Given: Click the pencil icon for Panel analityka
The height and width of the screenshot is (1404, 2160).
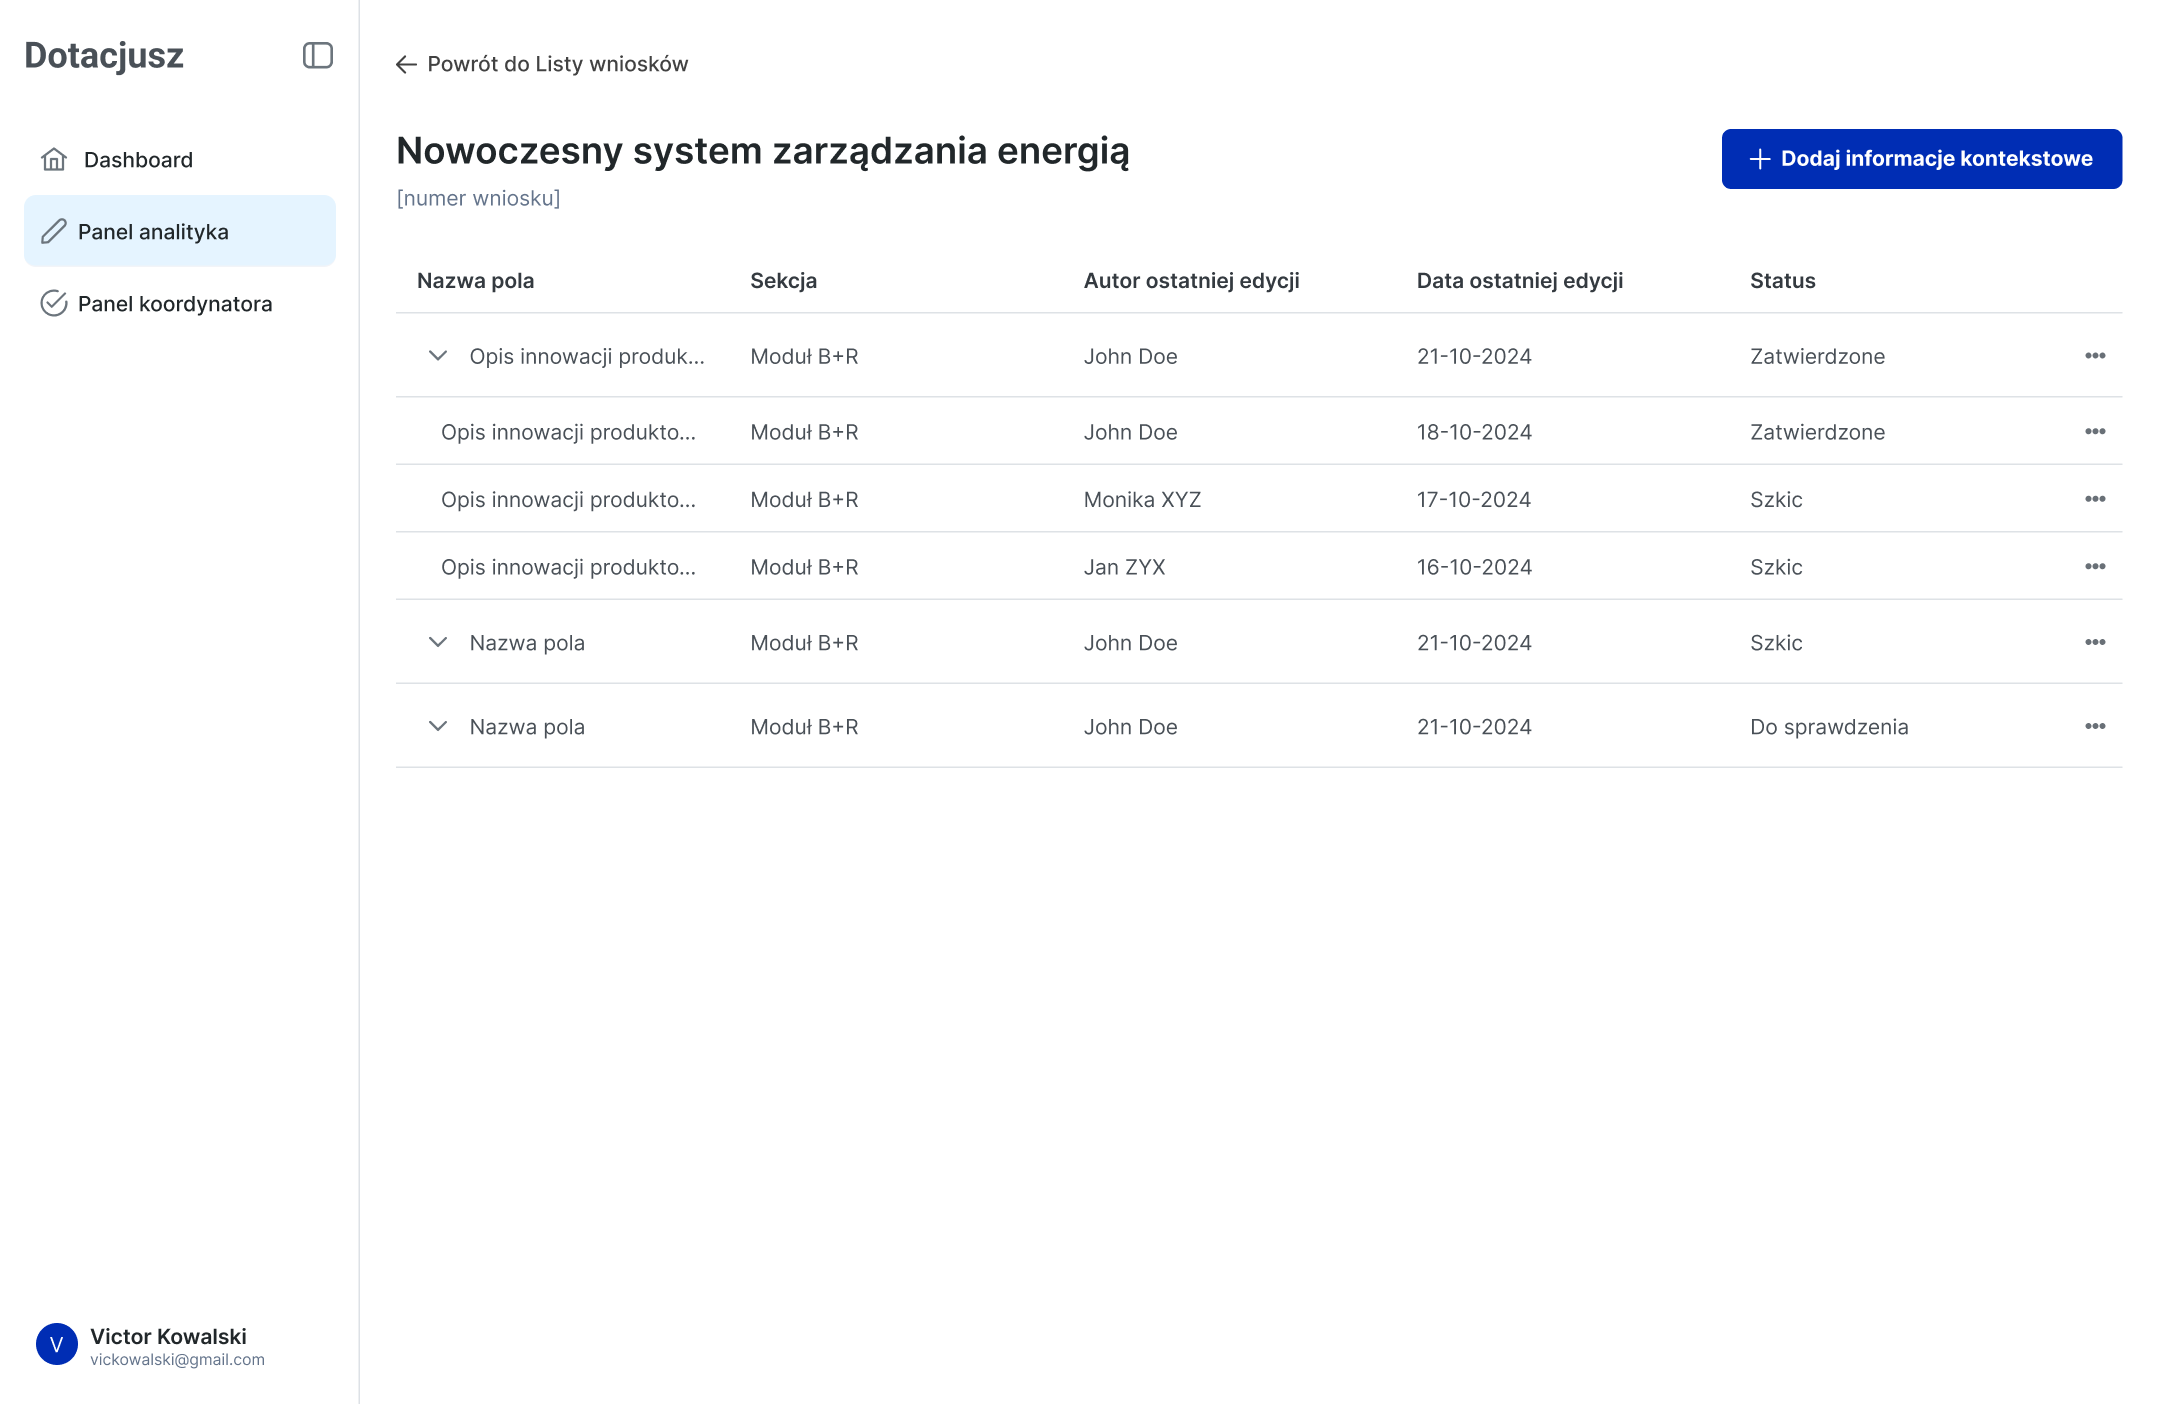Looking at the screenshot, I should [54, 232].
